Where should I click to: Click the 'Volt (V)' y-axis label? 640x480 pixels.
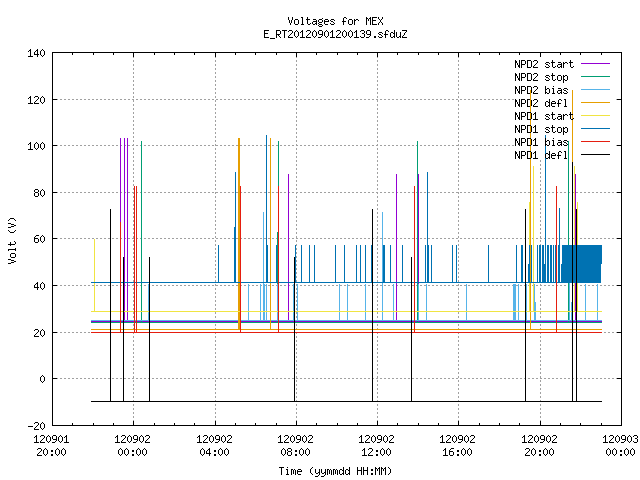[x=12, y=240]
